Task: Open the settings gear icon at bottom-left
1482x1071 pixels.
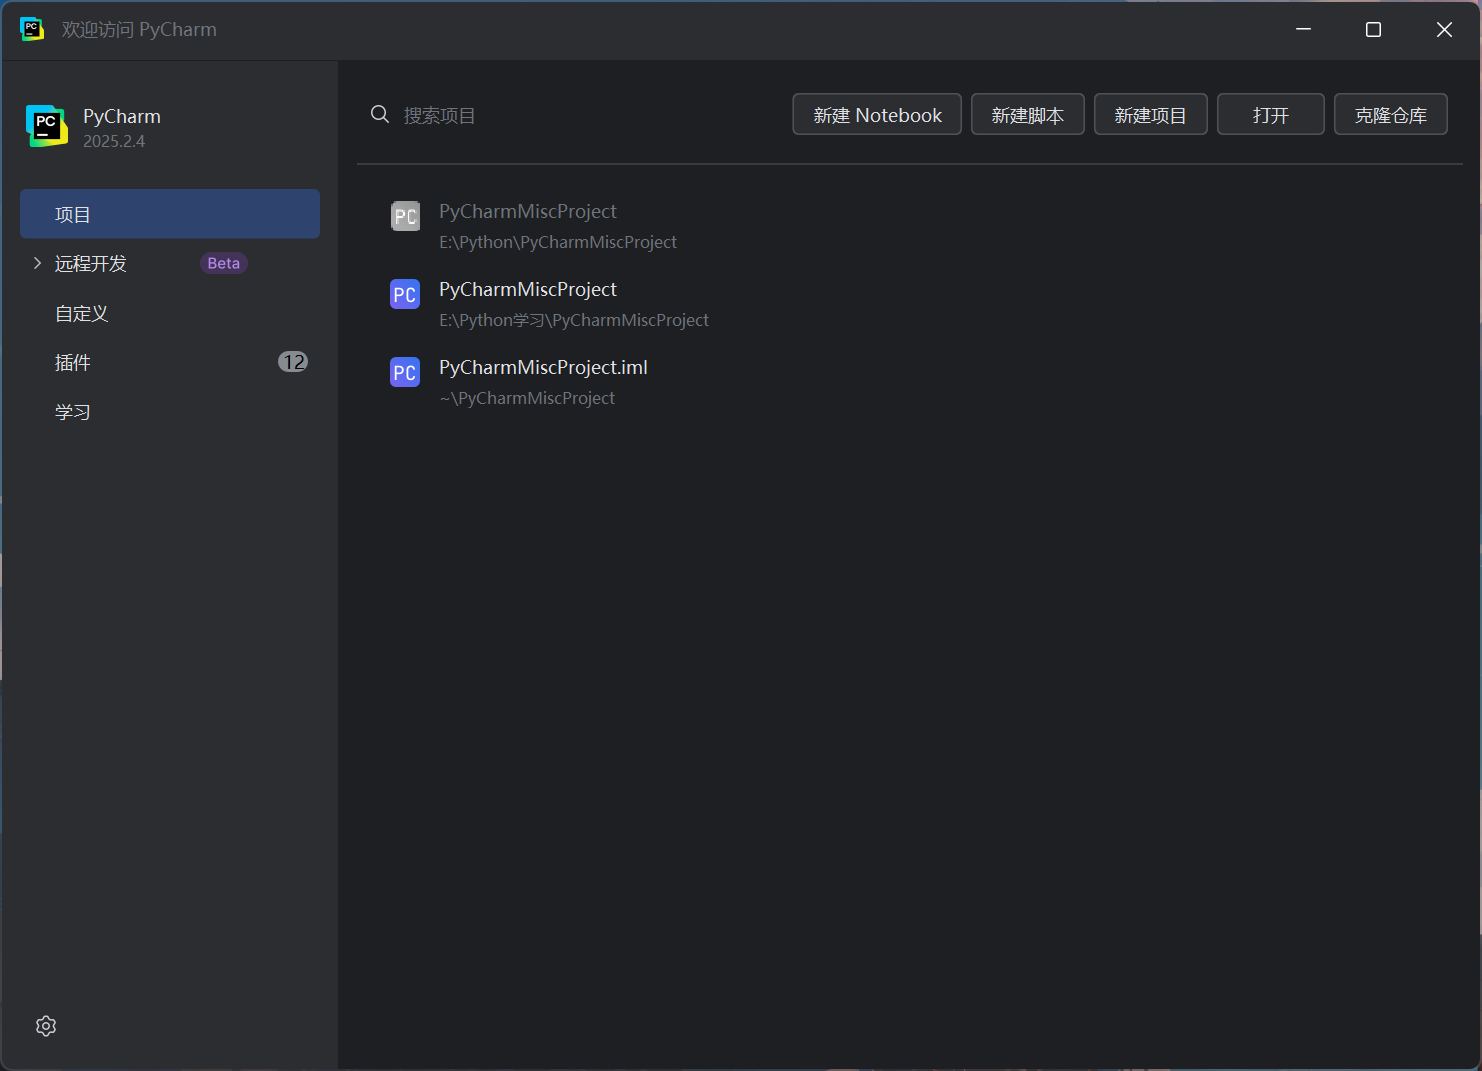Action: pos(46,1026)
